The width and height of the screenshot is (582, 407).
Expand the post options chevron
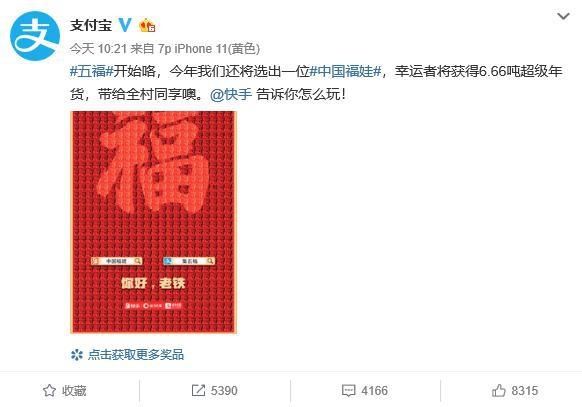pyautogui.click(x=563, y=16)
